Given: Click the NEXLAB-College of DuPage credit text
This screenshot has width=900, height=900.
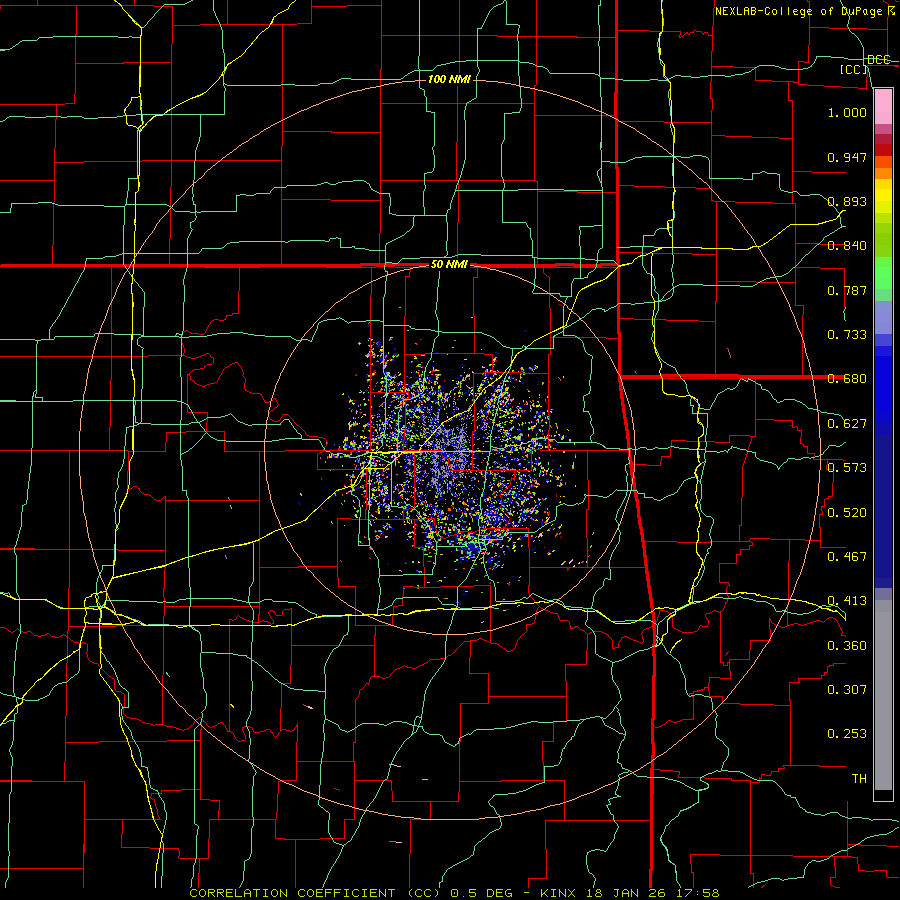Looking at the screenshot, I should pyautogui.click(x=799, y=11).
